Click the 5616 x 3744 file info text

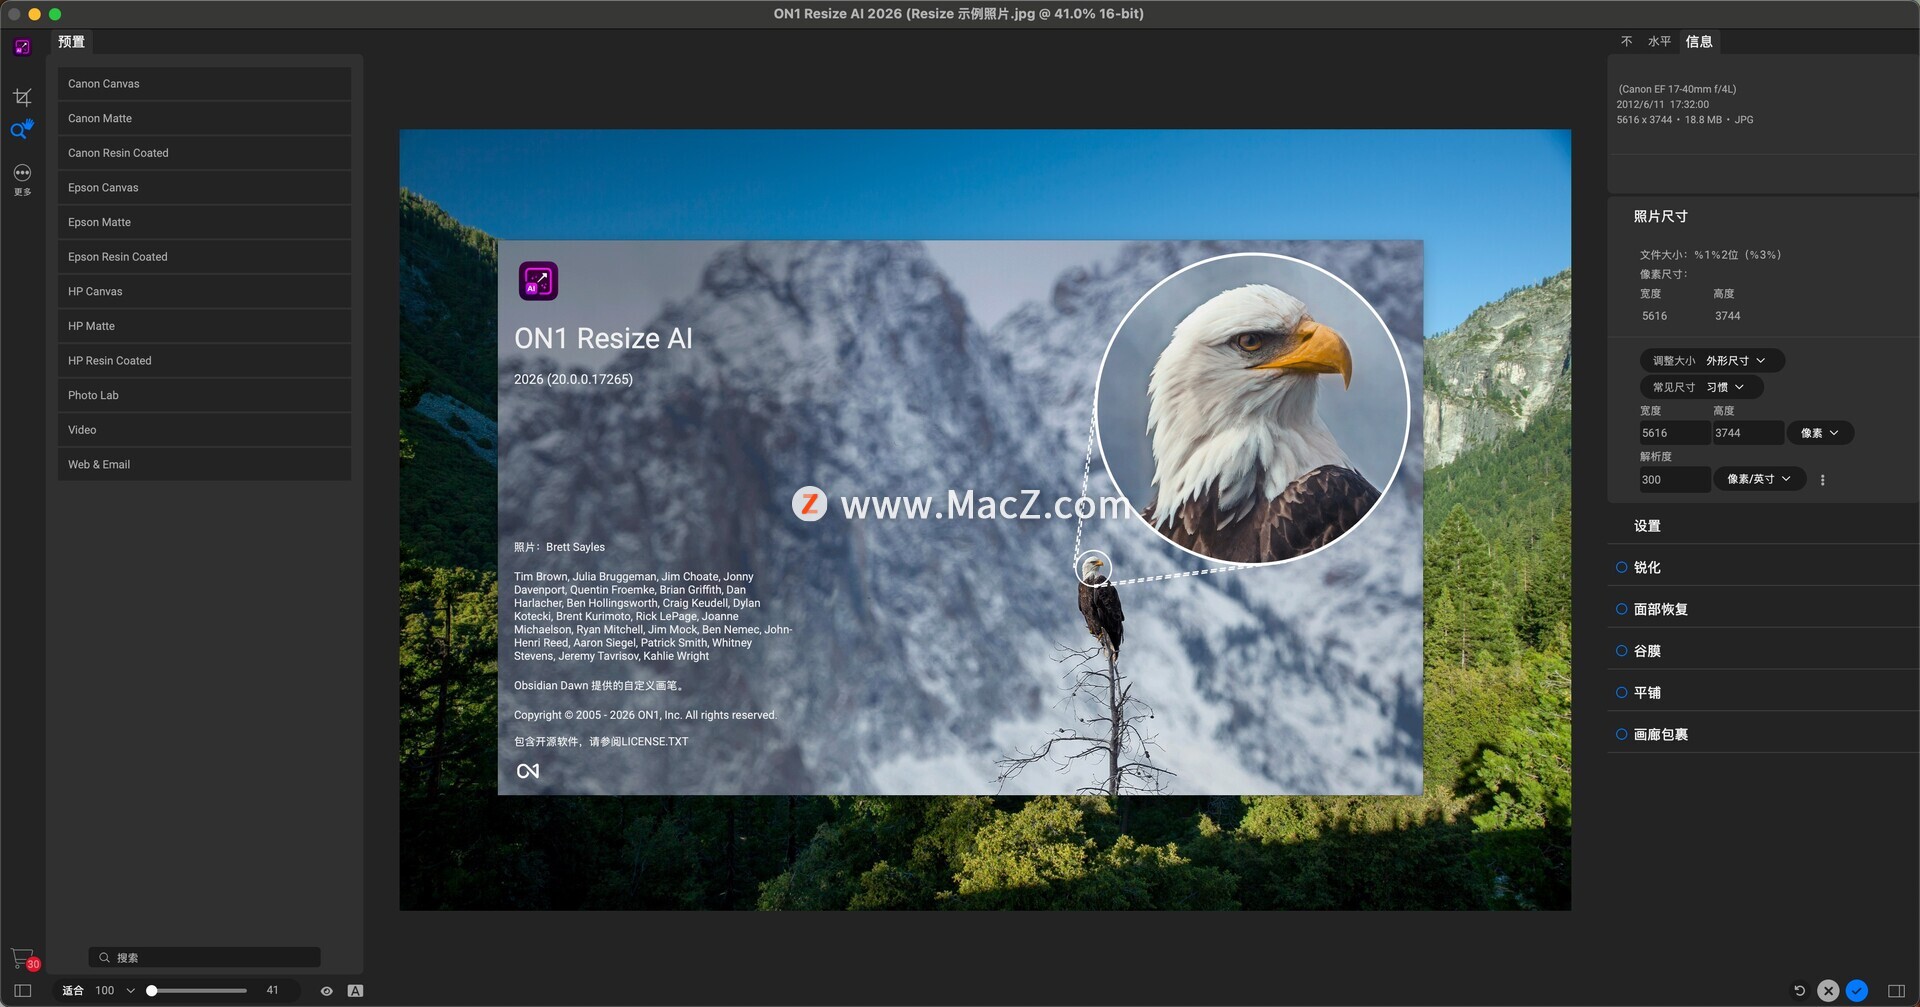1644,120
